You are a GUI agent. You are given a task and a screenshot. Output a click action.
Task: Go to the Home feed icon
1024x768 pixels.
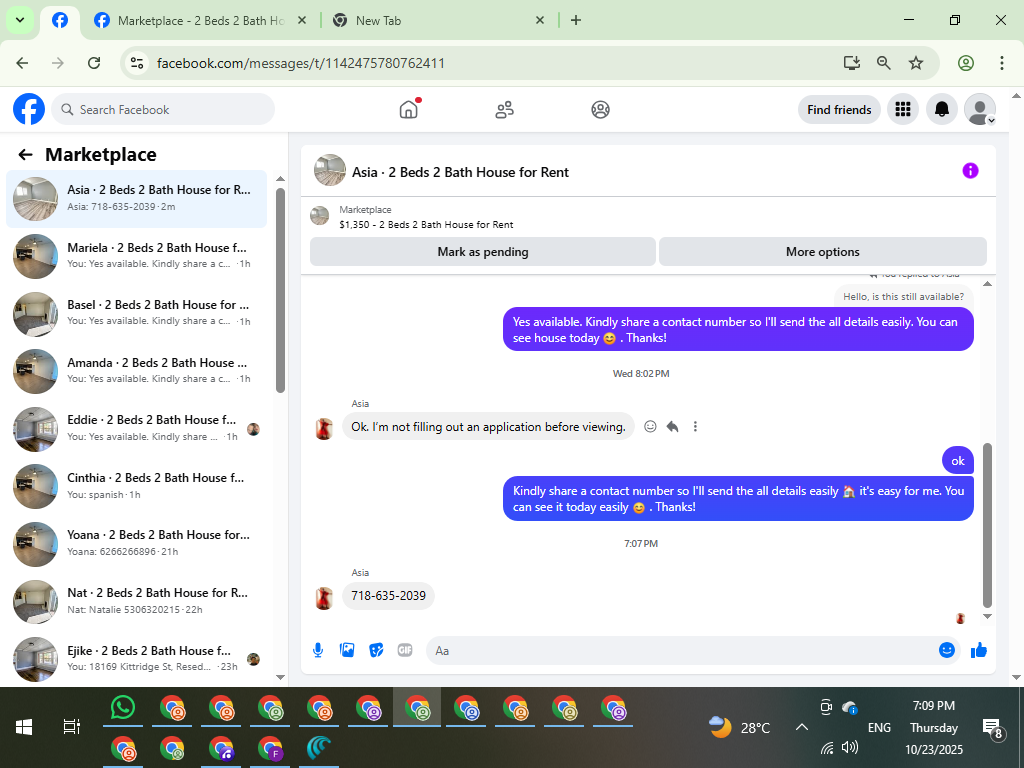click(408, 109)
